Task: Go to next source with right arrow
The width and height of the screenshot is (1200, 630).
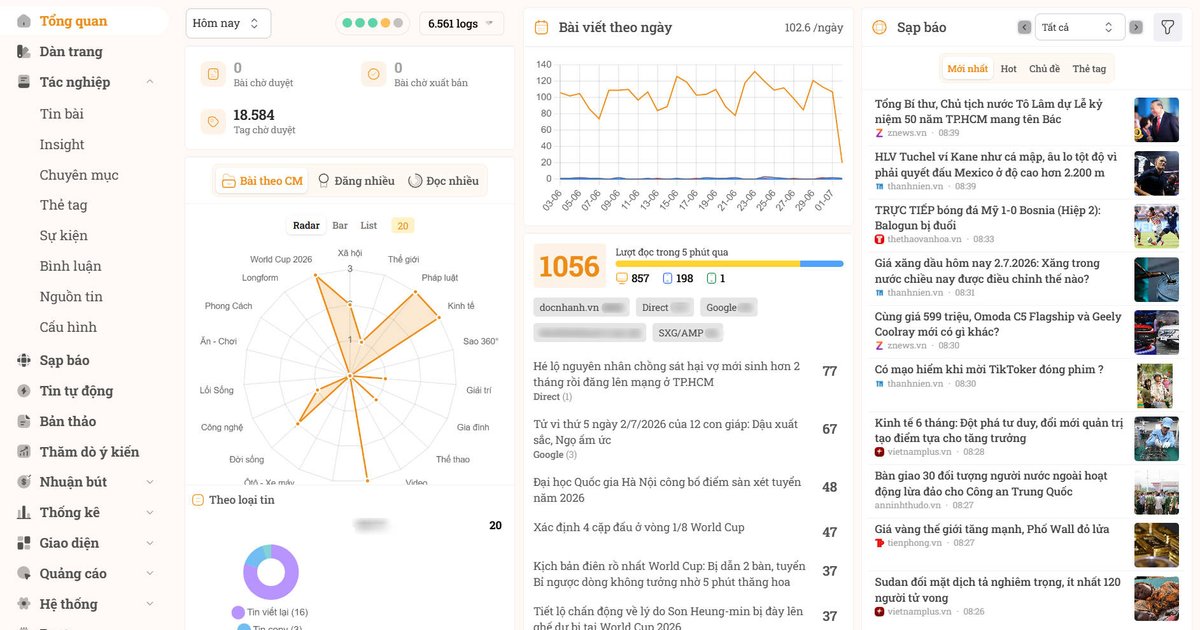Action: pyautogui.click(x=1136, y=27)
